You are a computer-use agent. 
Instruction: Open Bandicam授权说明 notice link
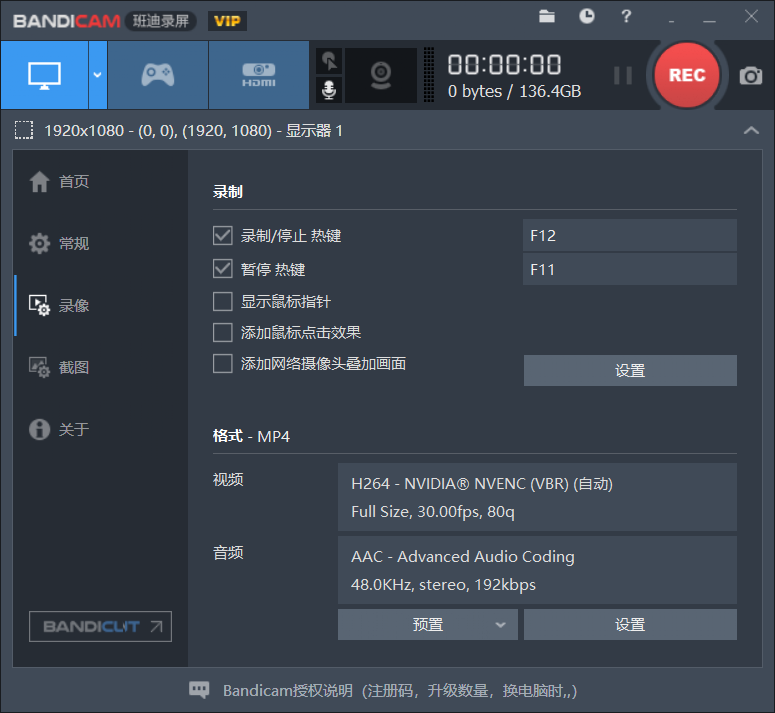coord(400,691)
